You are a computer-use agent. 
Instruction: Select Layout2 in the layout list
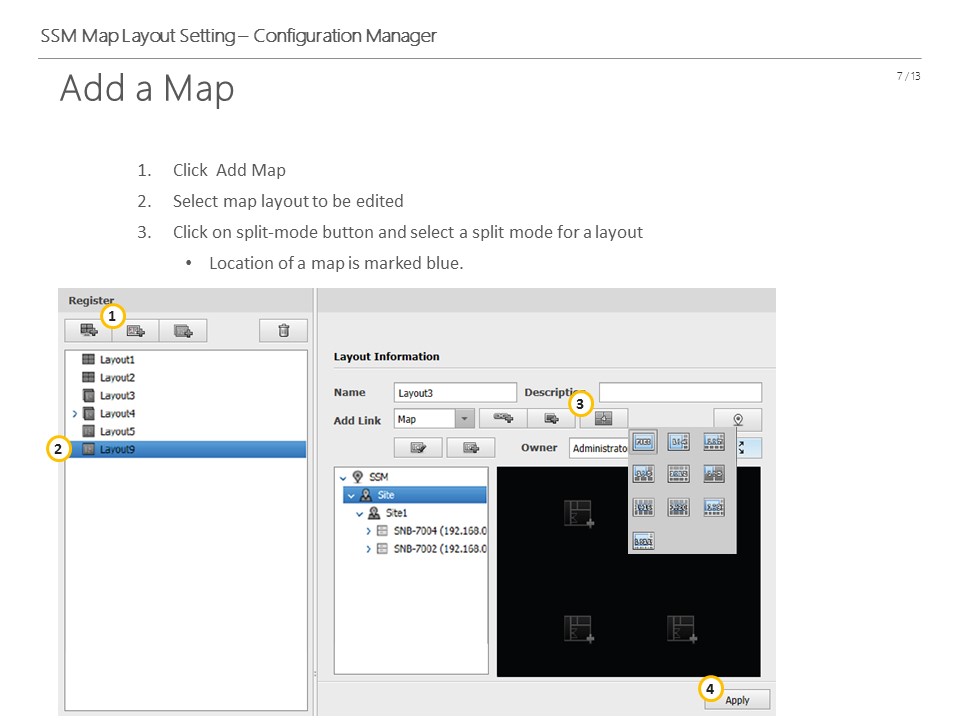click(x=117, y=377)
